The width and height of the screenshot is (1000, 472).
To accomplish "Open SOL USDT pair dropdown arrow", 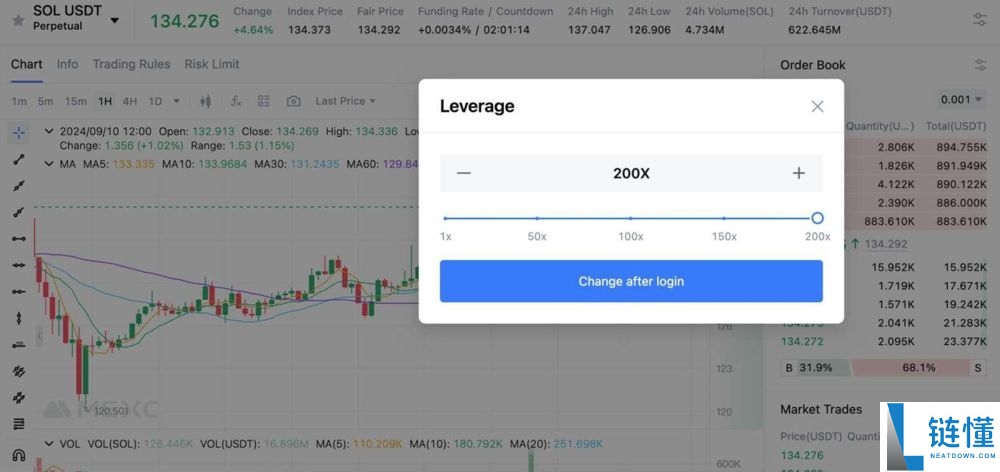I will point(115,20).
